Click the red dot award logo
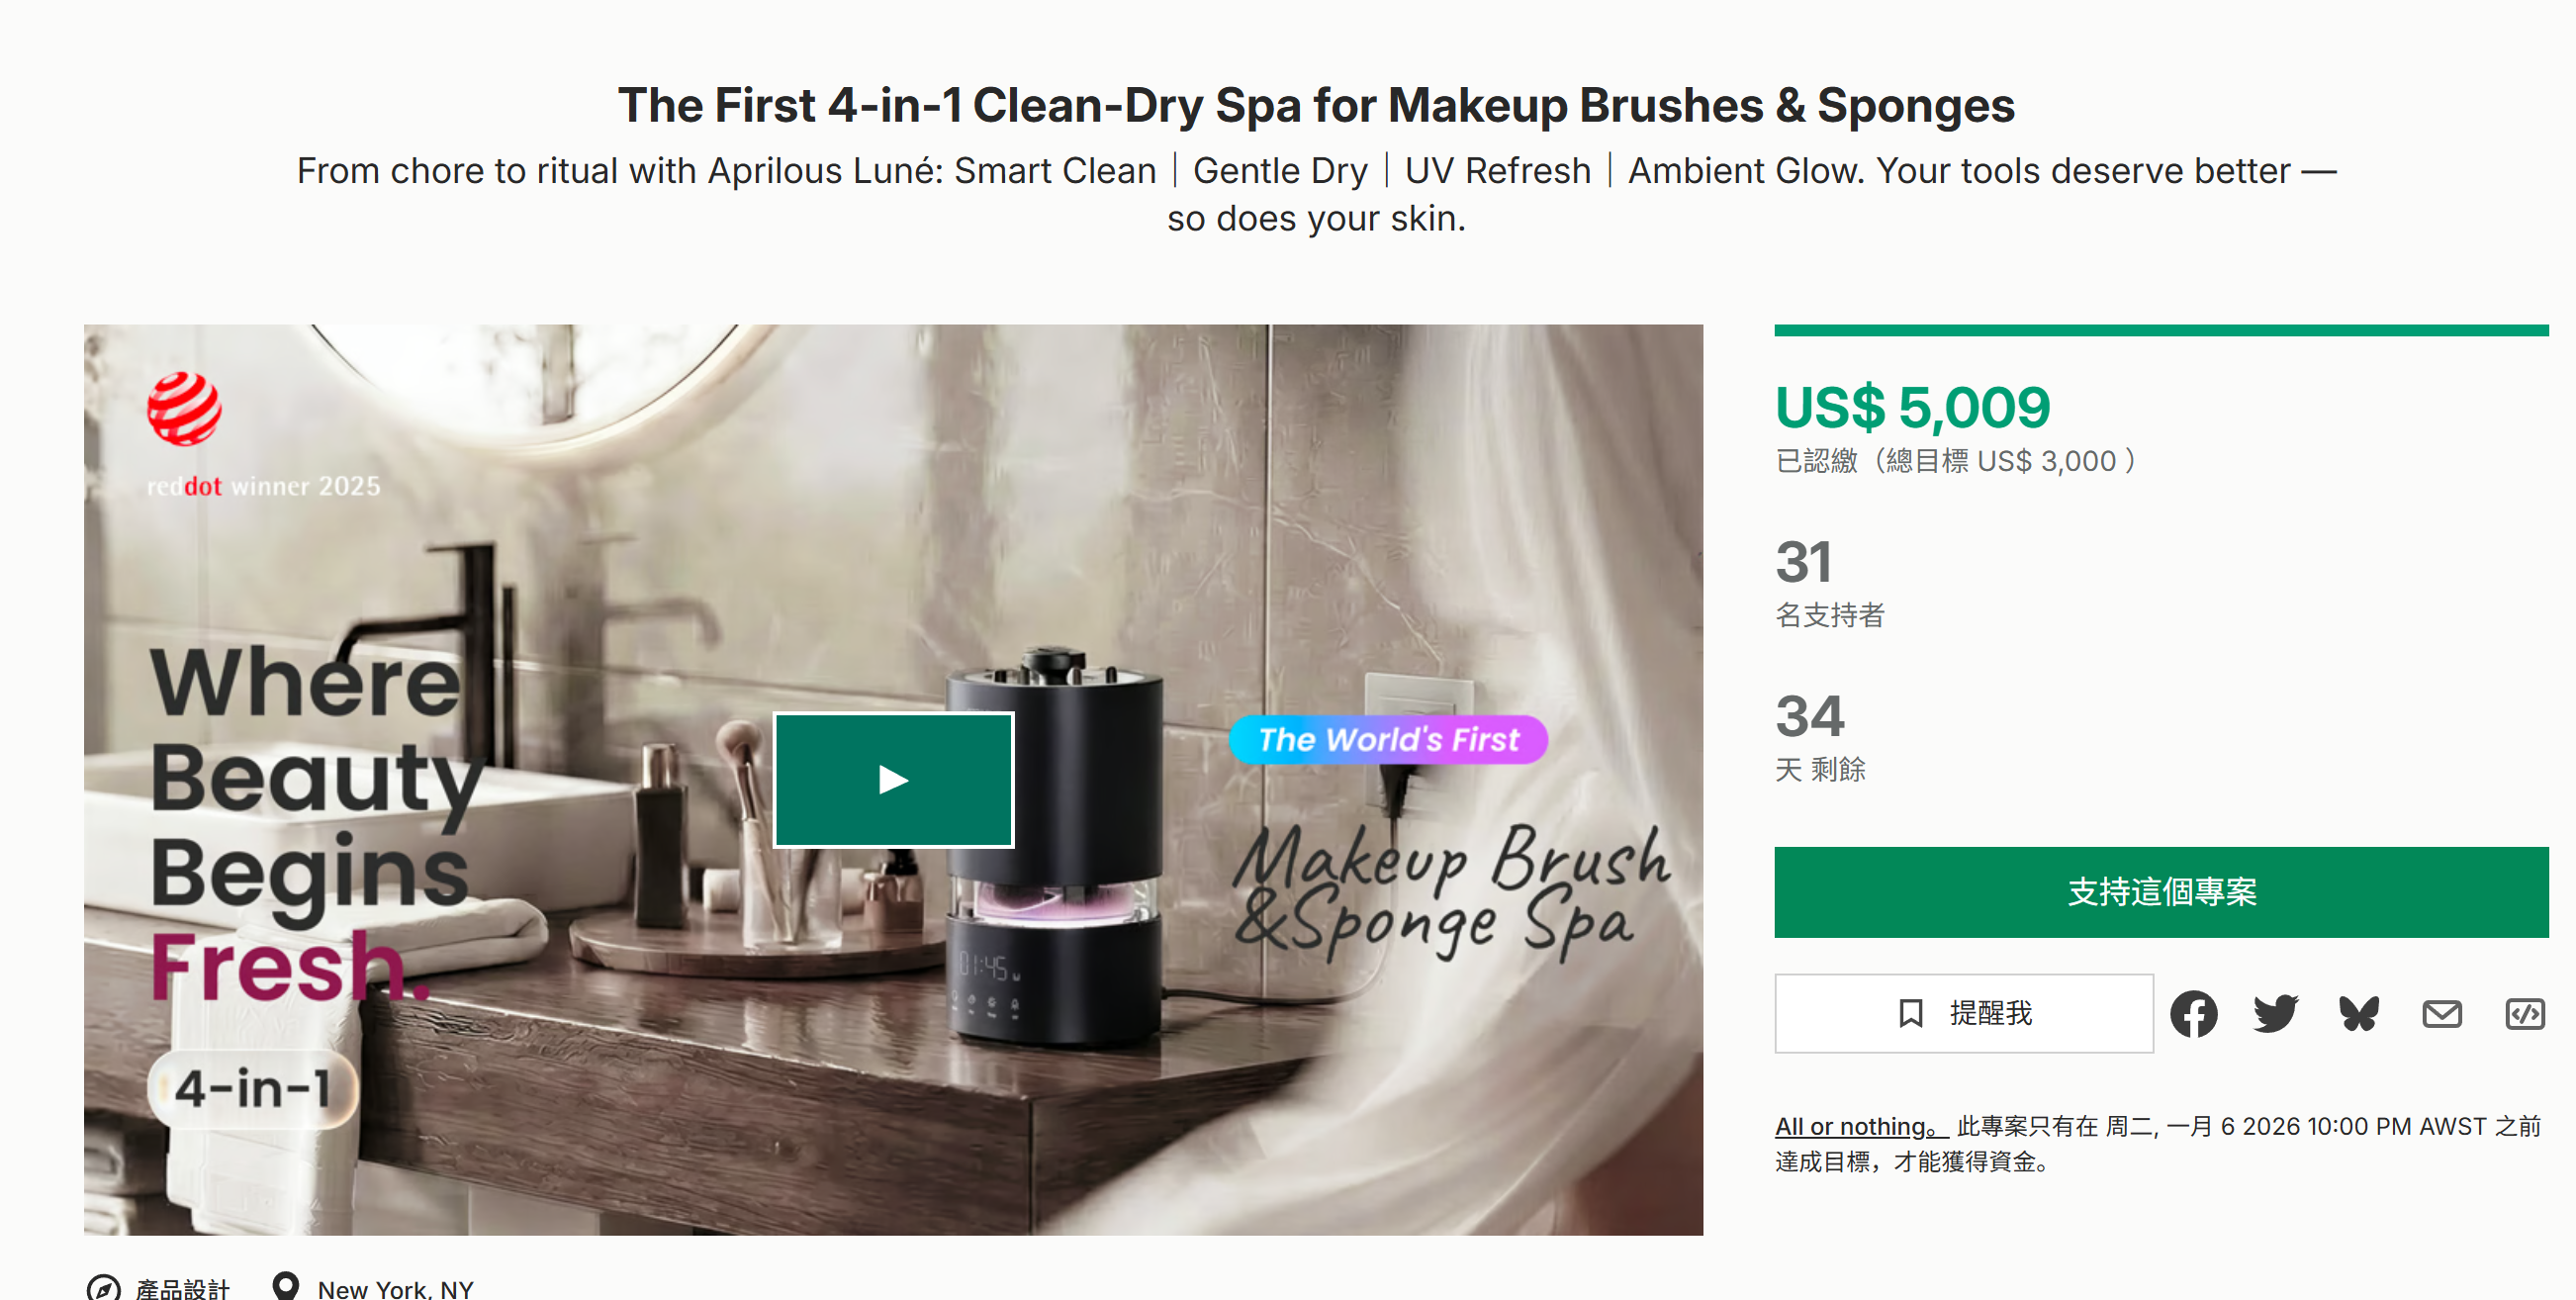 click(185, 408)
